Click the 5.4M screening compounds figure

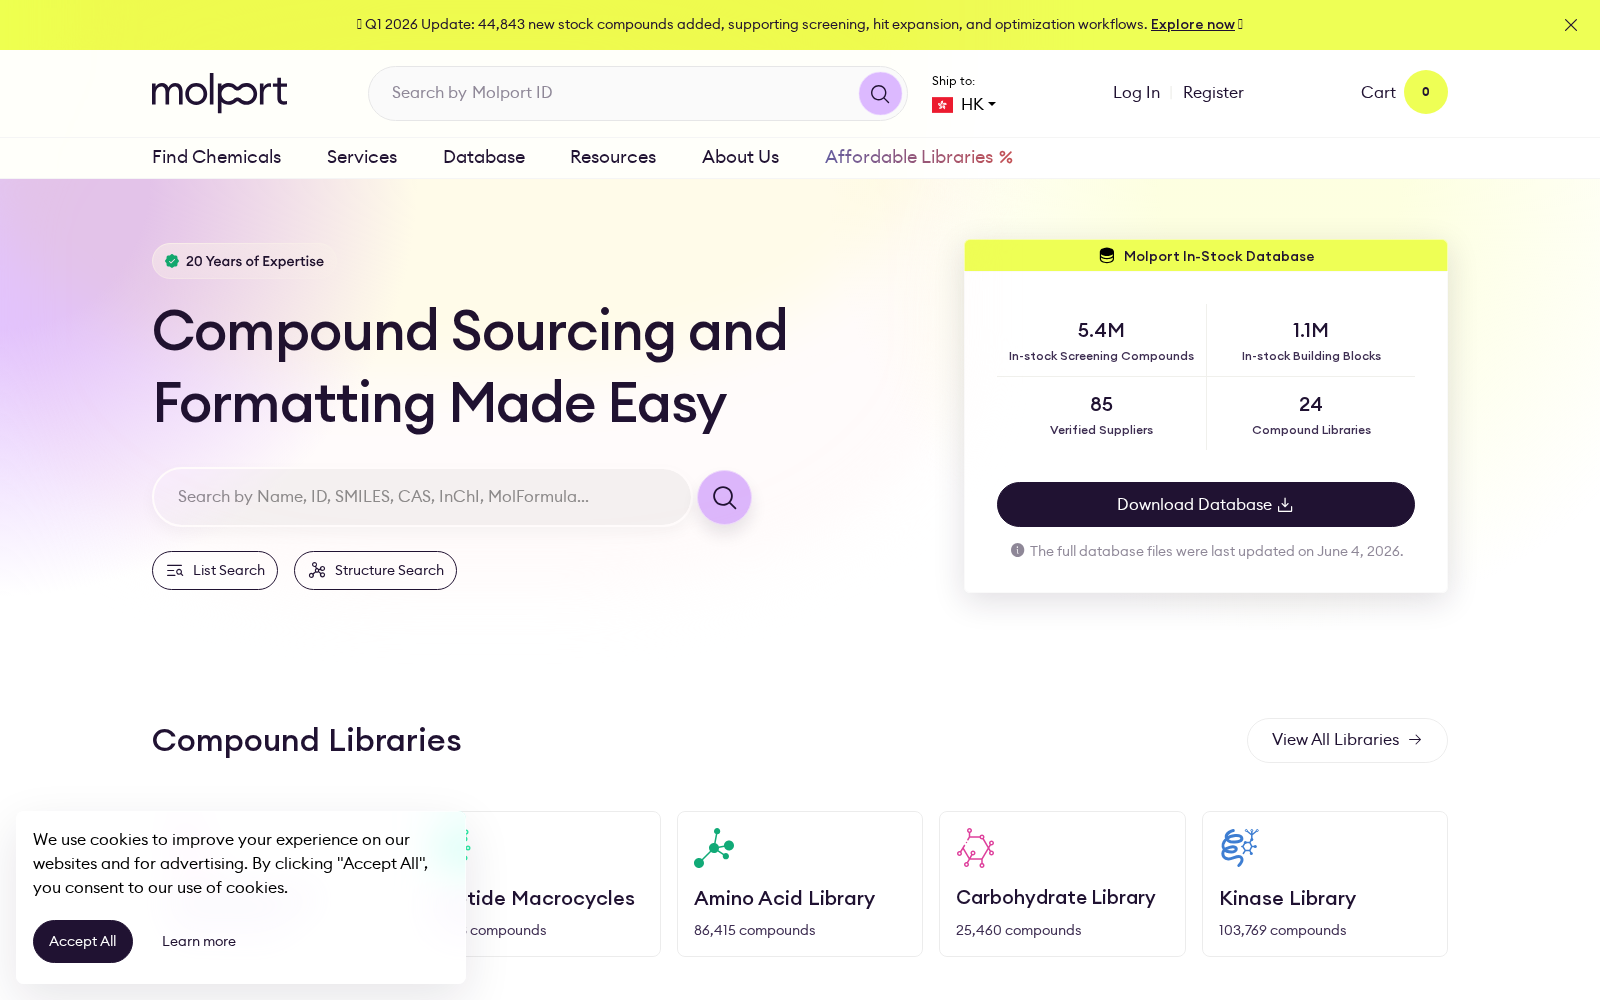point(1101,330)
